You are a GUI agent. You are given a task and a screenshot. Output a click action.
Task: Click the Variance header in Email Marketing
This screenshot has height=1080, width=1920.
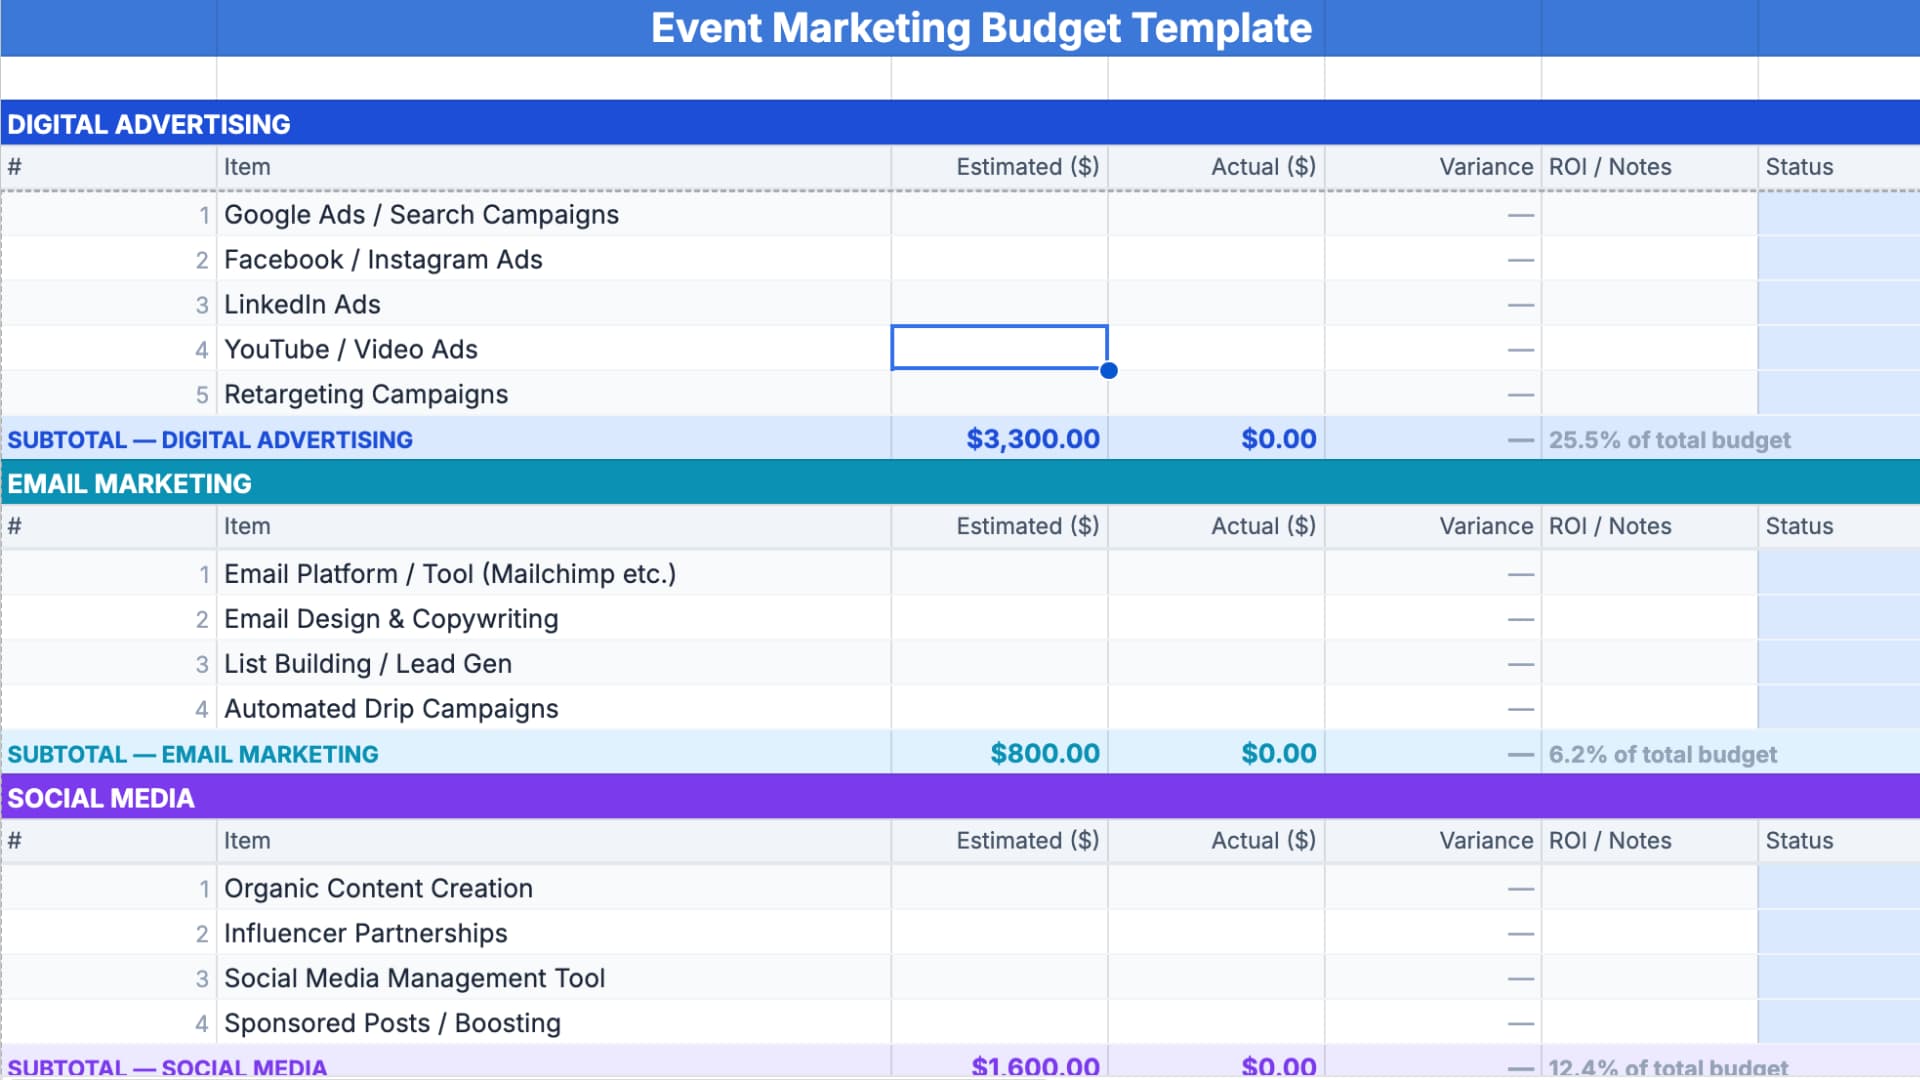point(1486,525)
